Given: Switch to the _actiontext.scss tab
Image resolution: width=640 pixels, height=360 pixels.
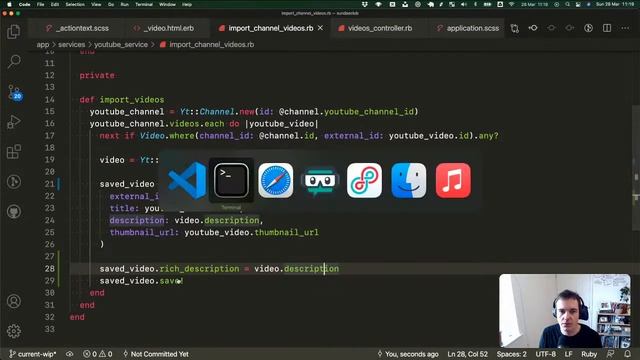Looking at the screenshot, I should coord(78,28).
